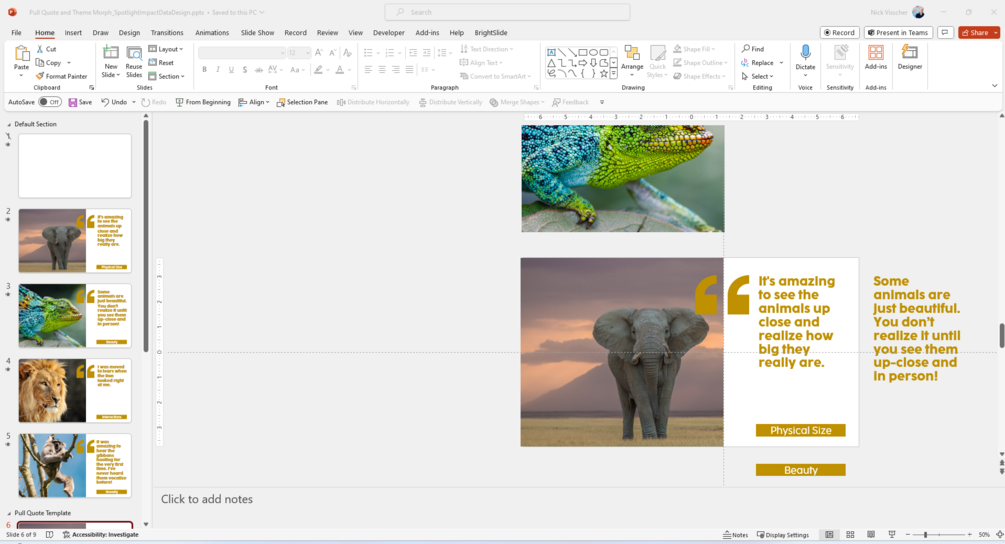
Task: Select slide 3 chameleon thumbnail
Action: coord(75,315)
